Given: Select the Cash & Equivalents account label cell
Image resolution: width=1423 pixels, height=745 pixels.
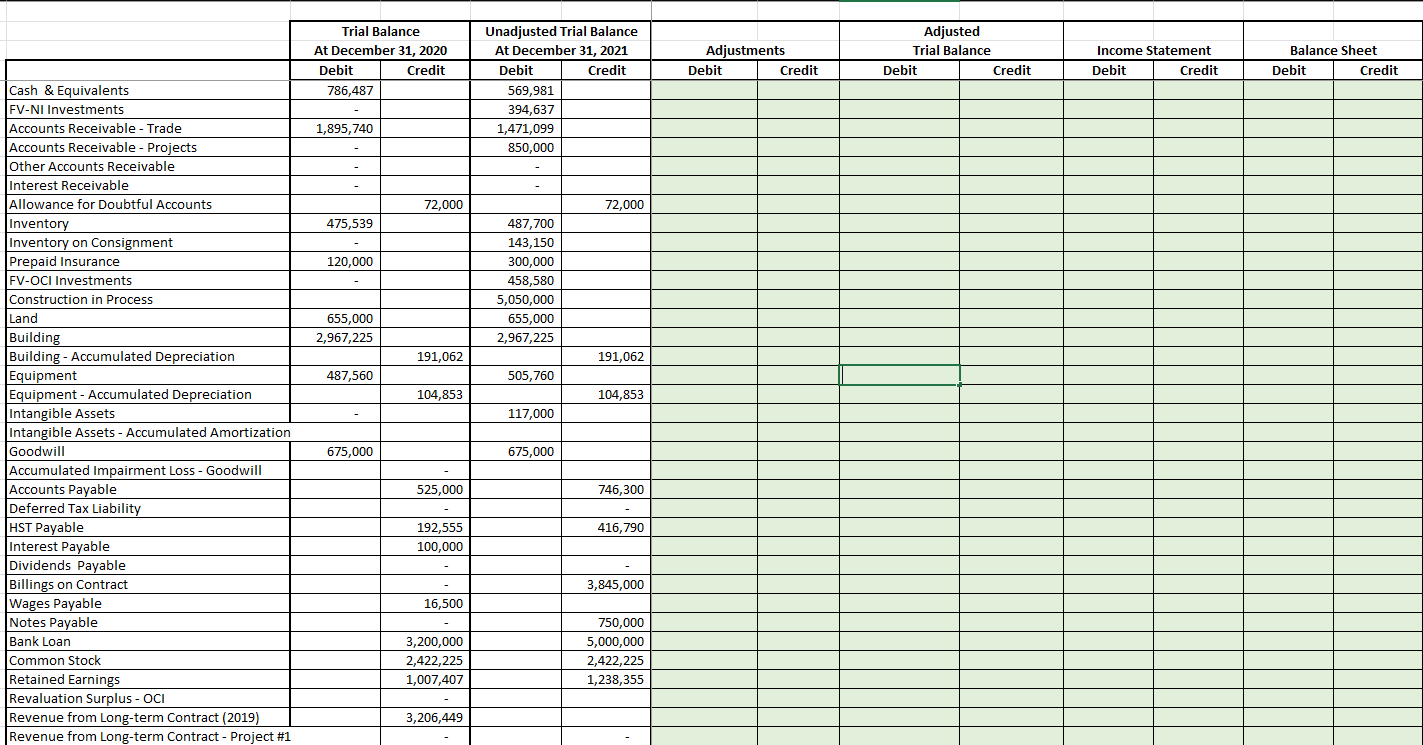Looking at the screenshot, I should [x=70, y=90].
